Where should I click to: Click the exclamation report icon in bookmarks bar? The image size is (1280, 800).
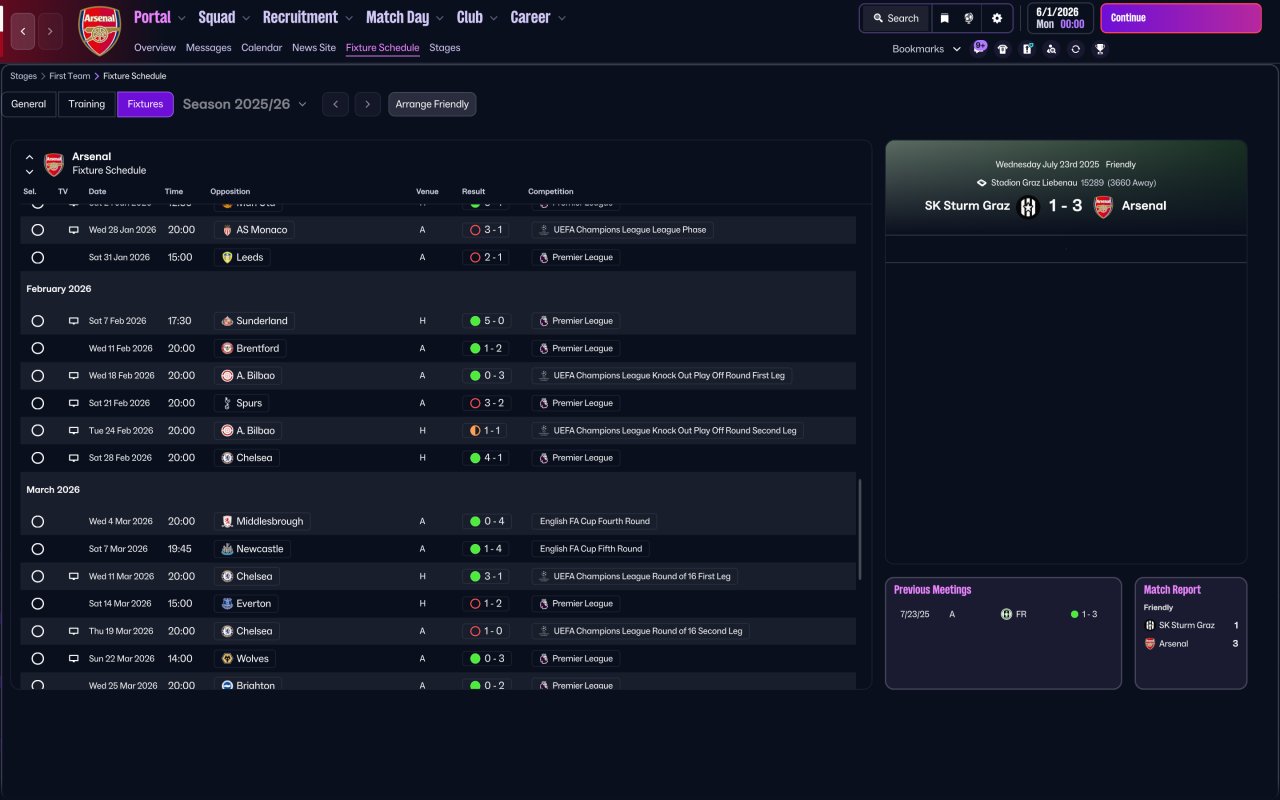pos(1027,49)
